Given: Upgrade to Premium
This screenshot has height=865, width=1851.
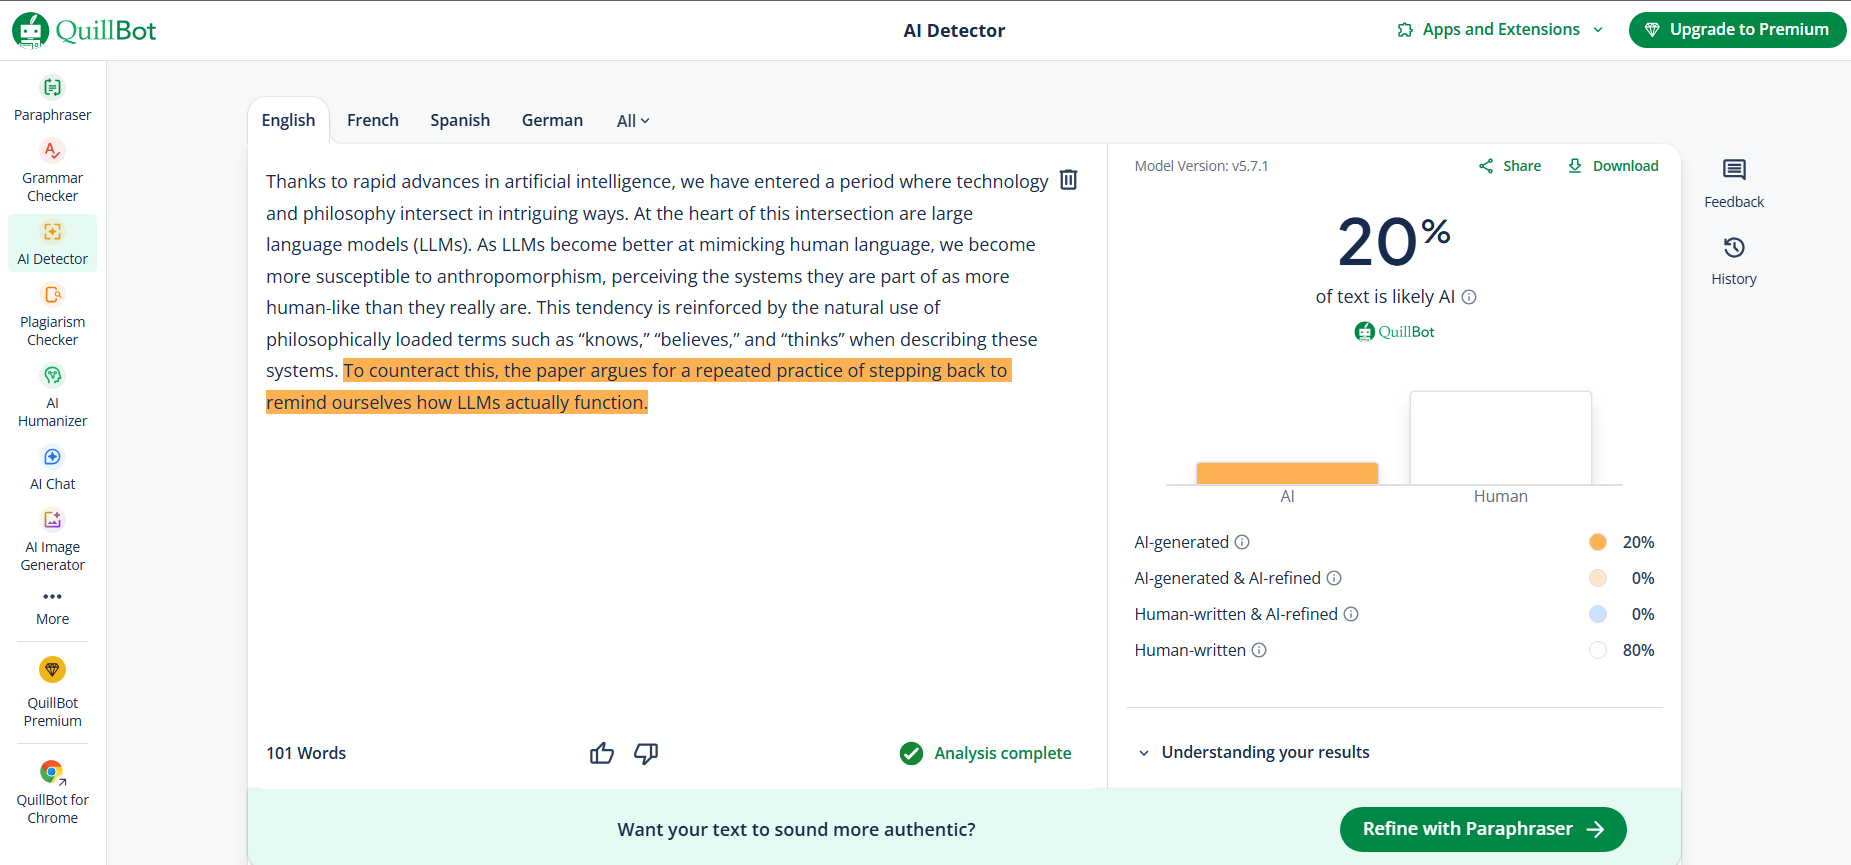Looking at the screenshot, I should point(1737,29).
